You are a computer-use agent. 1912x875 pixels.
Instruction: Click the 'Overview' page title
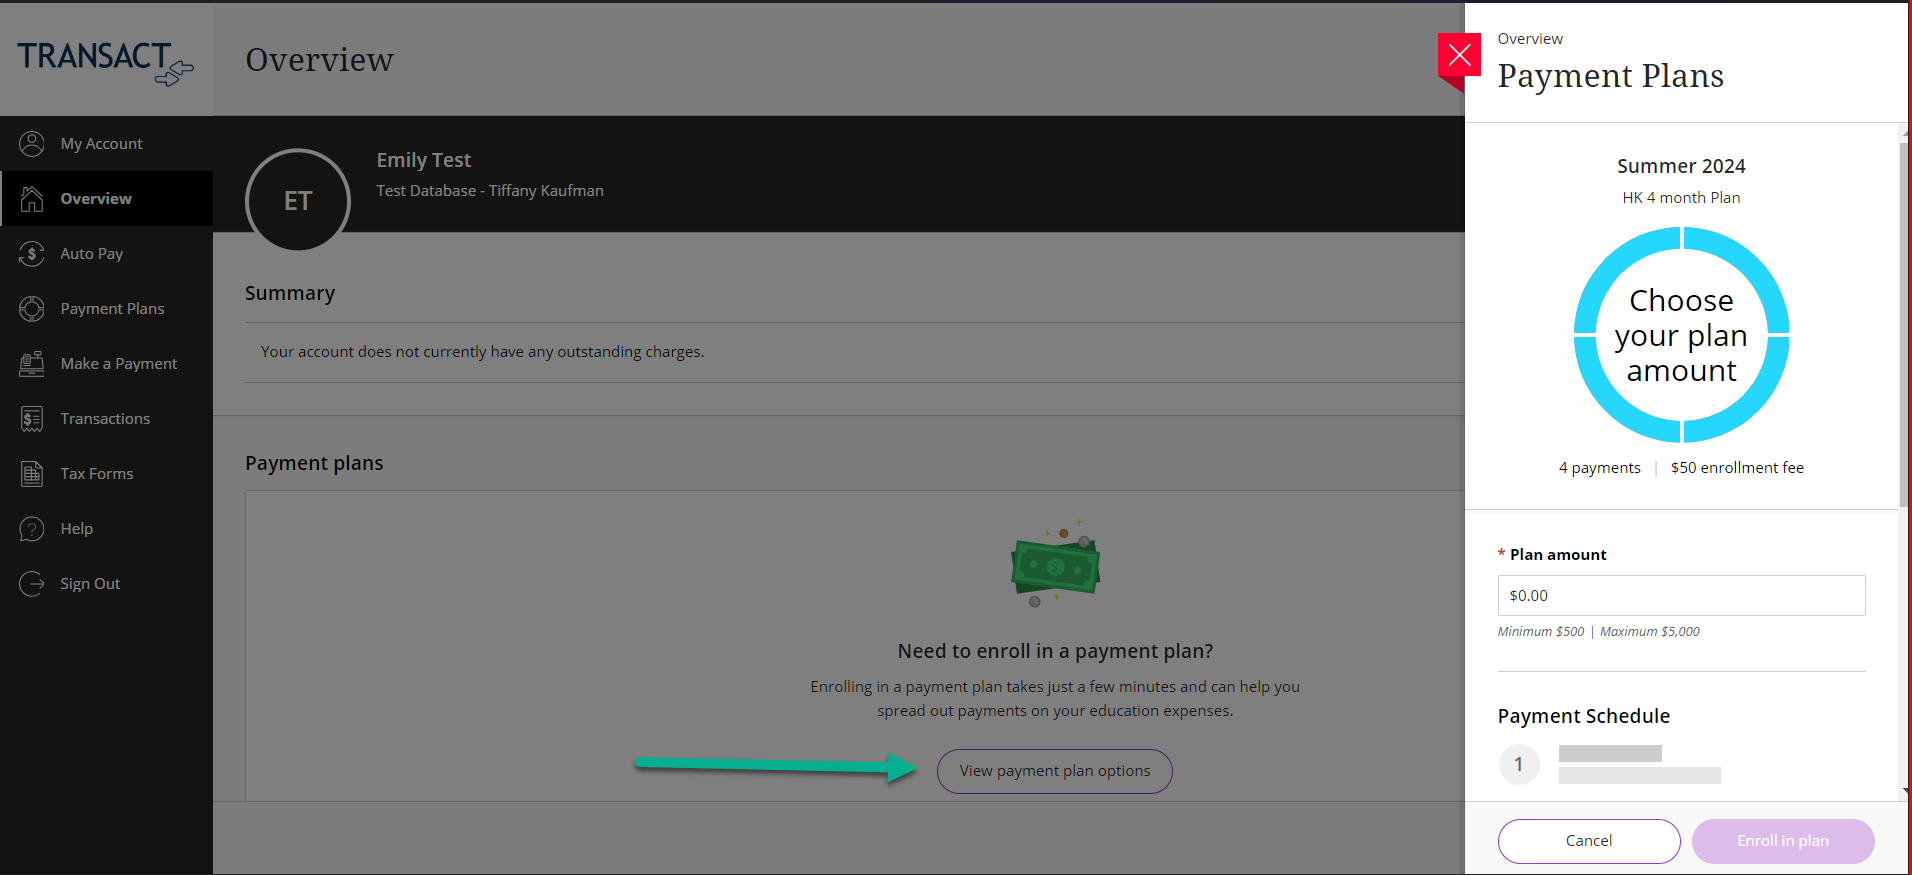pos(320,60)
